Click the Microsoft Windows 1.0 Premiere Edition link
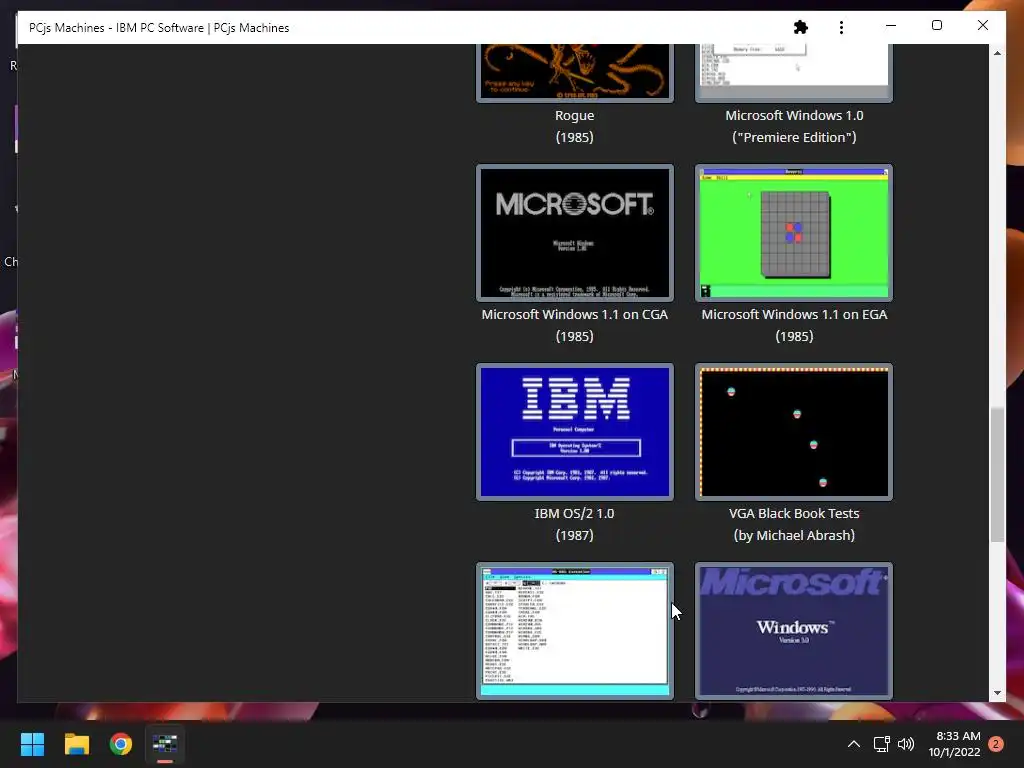Viewport: 1024px width, 768px height. point(794,126)
